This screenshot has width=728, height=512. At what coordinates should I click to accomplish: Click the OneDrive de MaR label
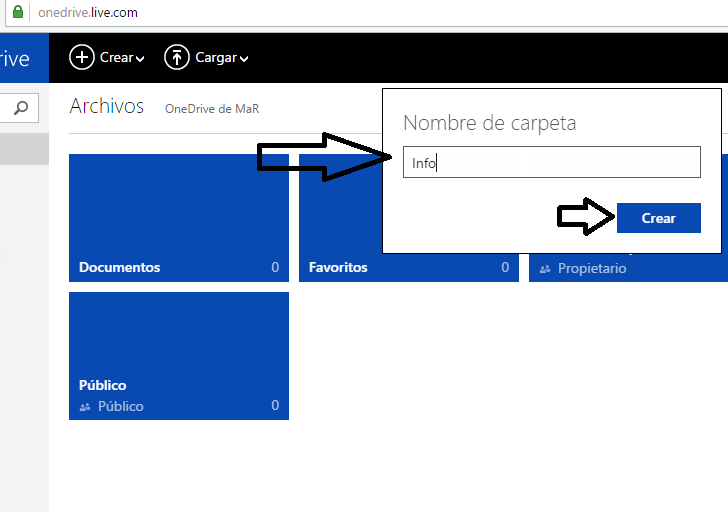[212, 109]
